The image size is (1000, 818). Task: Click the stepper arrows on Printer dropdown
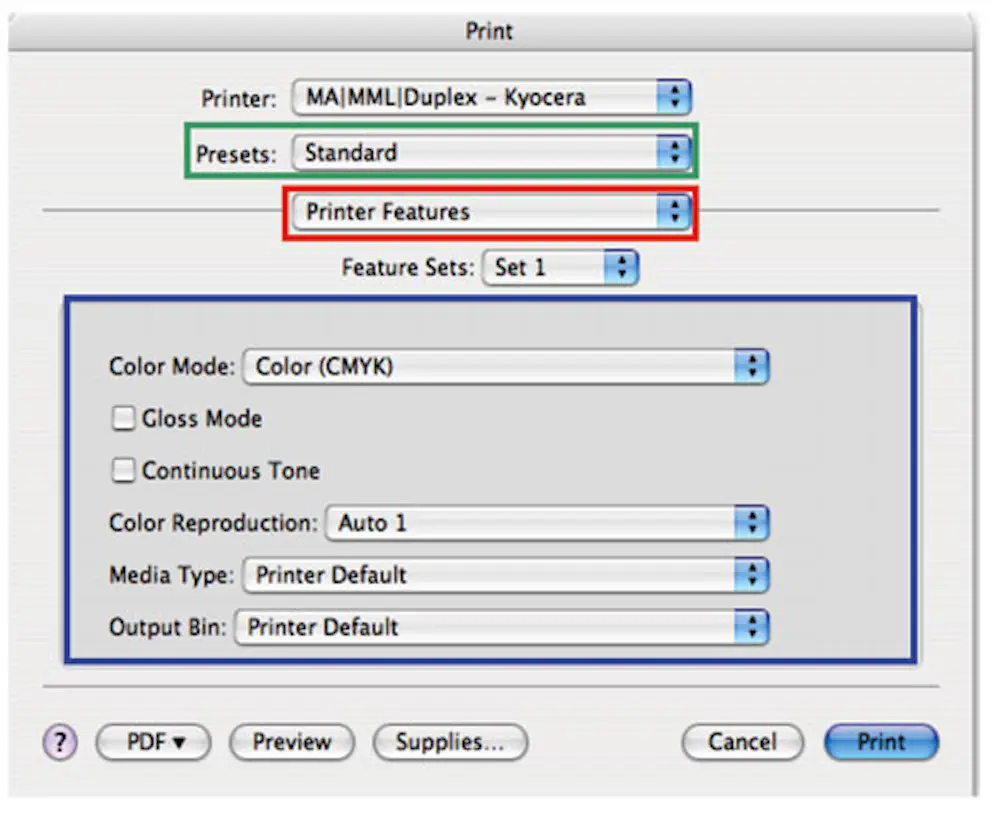coord(676,97)
